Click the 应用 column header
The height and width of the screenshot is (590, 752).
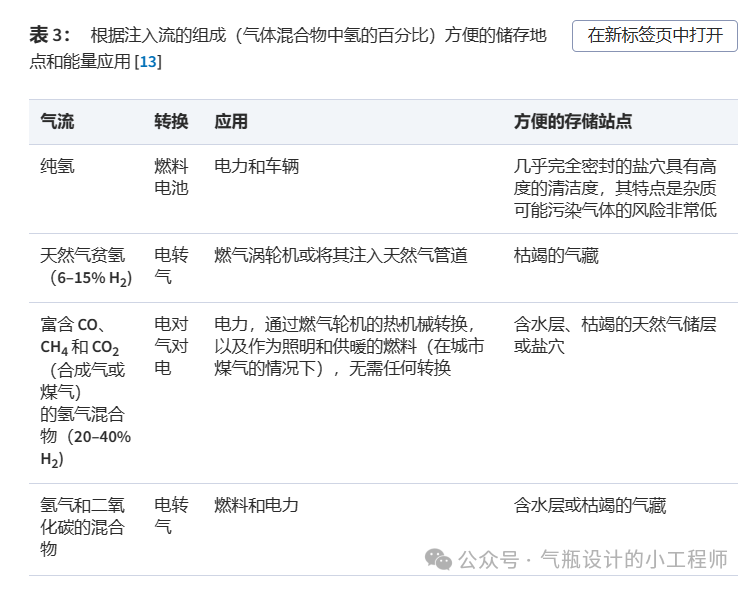(x=231, y=122)
